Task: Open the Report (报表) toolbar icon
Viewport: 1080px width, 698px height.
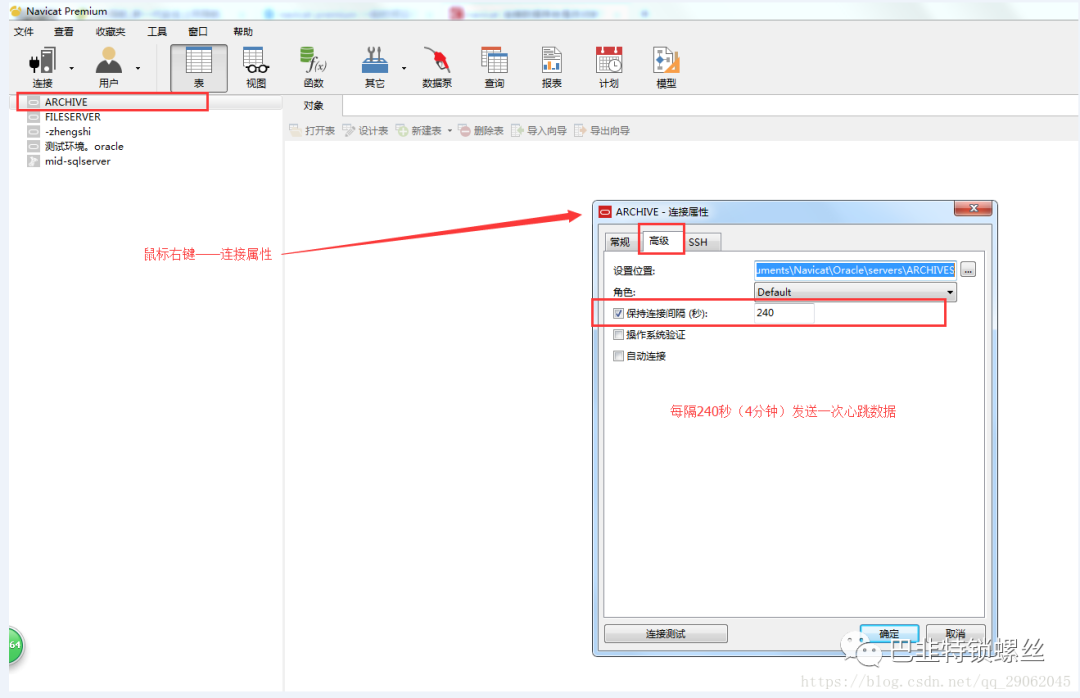Action: (x=551, y=68)
